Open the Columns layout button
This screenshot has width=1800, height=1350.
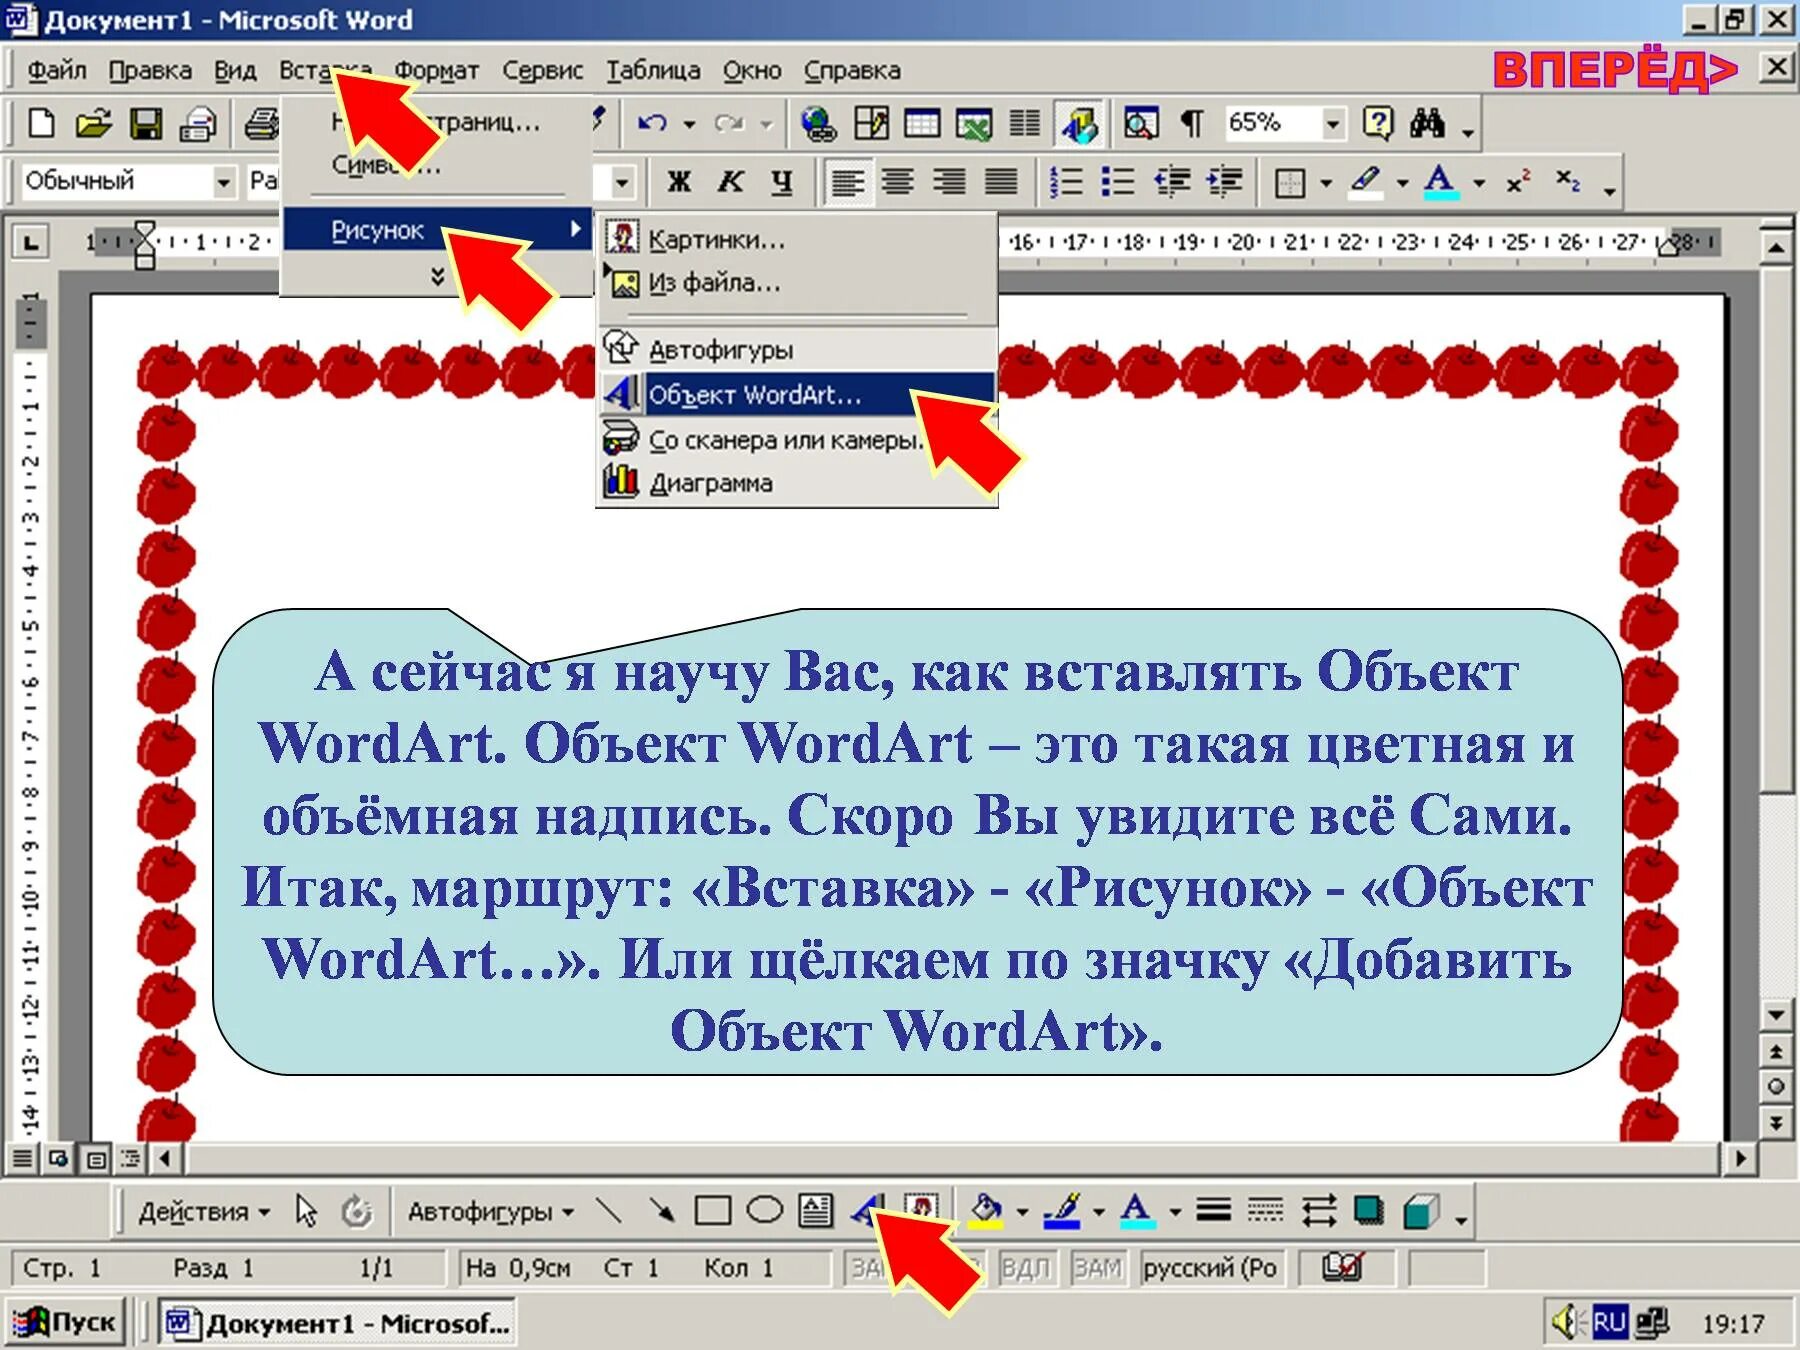coord(1024,124)
